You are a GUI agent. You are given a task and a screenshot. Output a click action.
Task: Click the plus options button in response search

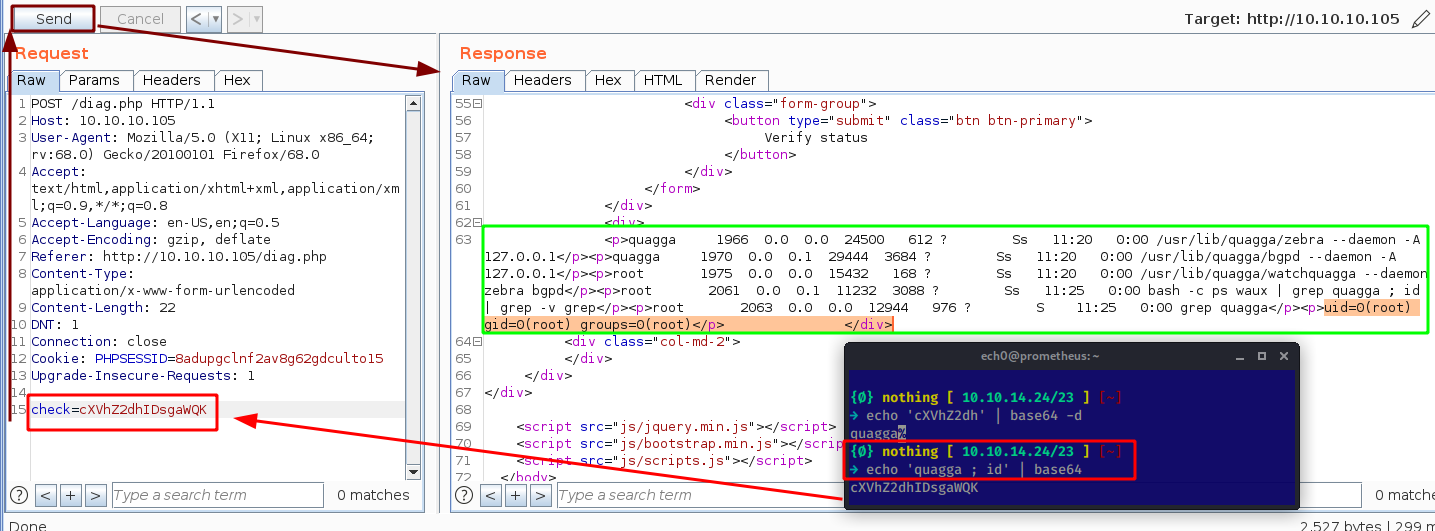pos(516,495)
